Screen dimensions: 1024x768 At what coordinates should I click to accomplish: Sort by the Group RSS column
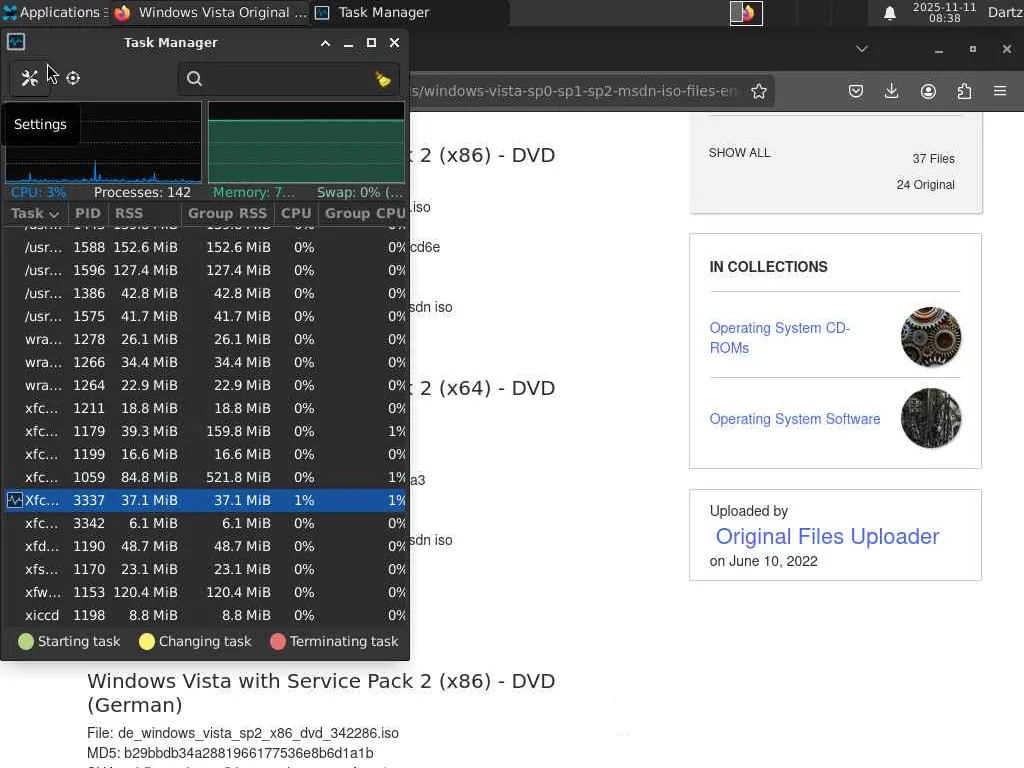227,214
